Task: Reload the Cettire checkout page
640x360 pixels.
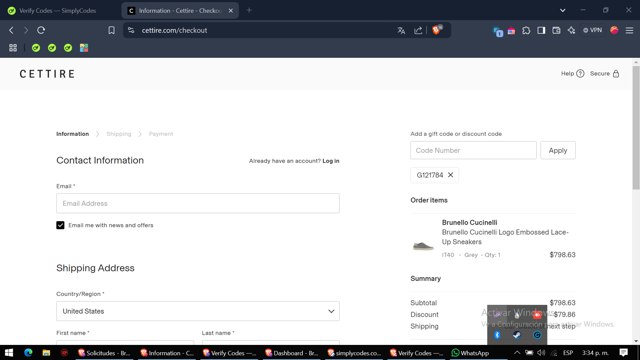Action: tap(41, 30)
